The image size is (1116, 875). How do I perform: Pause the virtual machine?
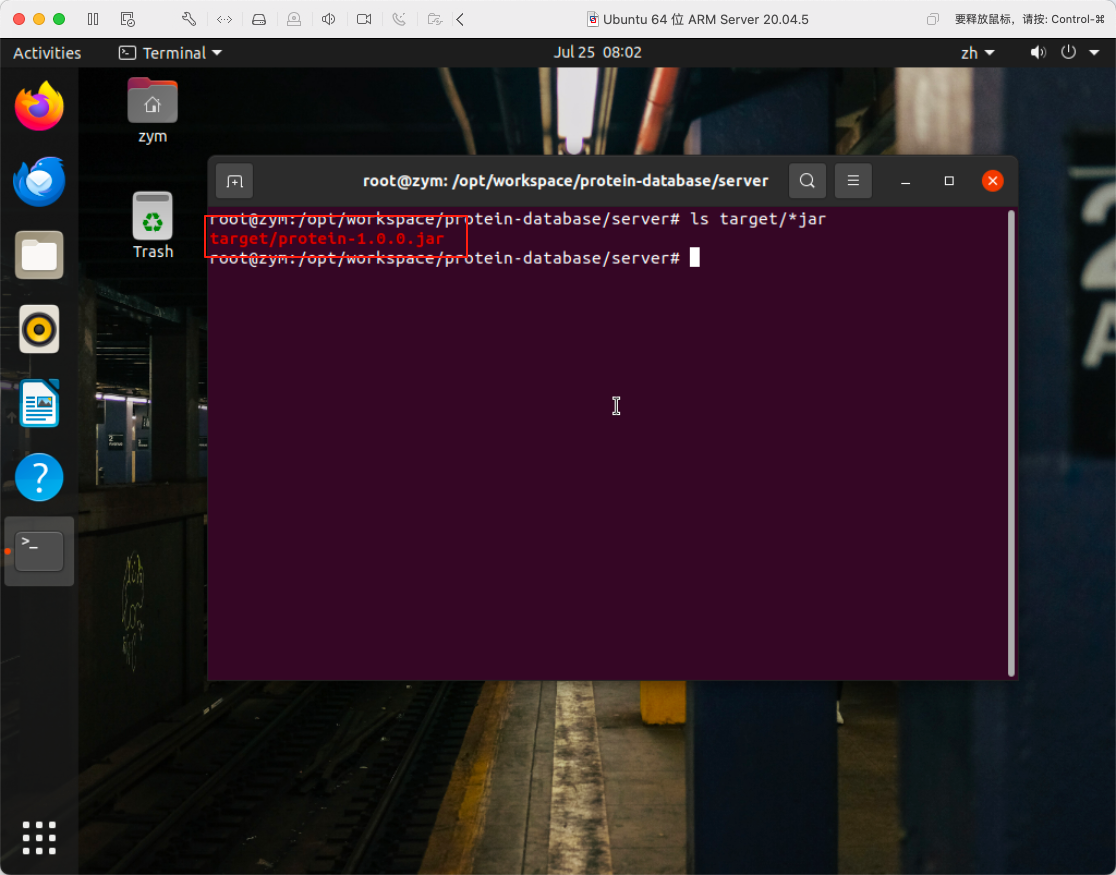91,18
